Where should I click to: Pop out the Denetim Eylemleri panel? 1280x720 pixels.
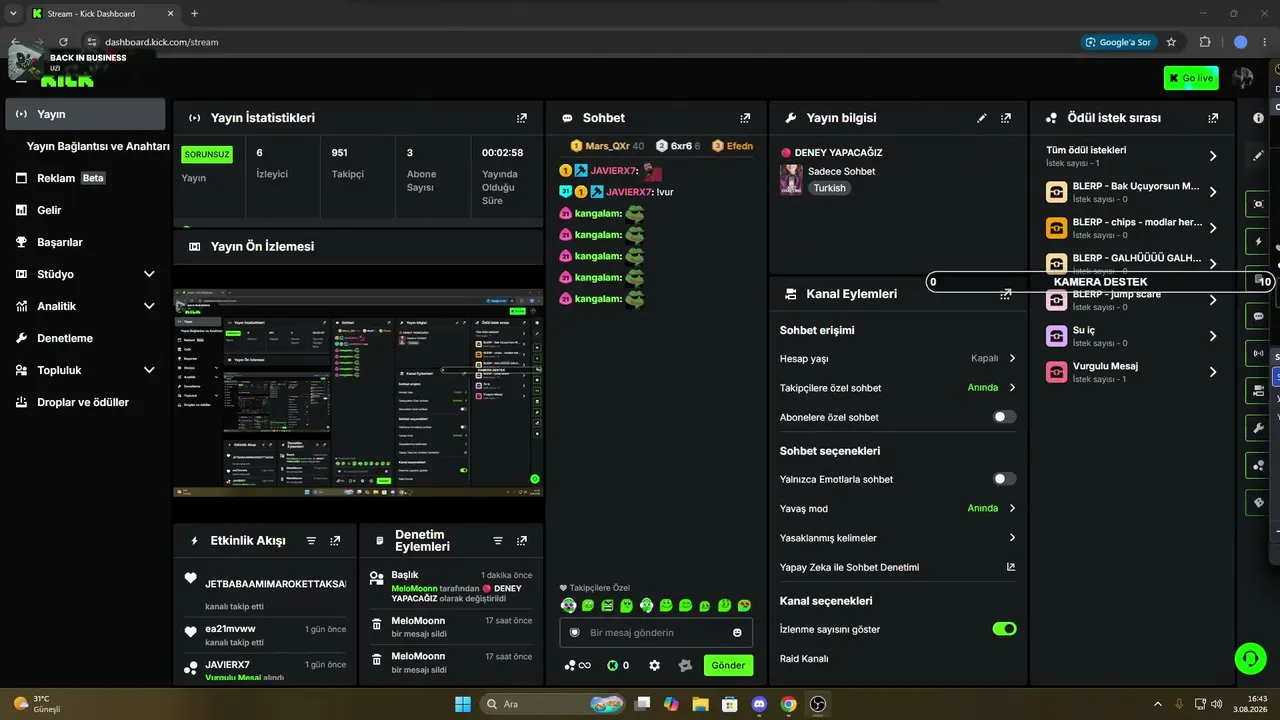coord(522,541)
